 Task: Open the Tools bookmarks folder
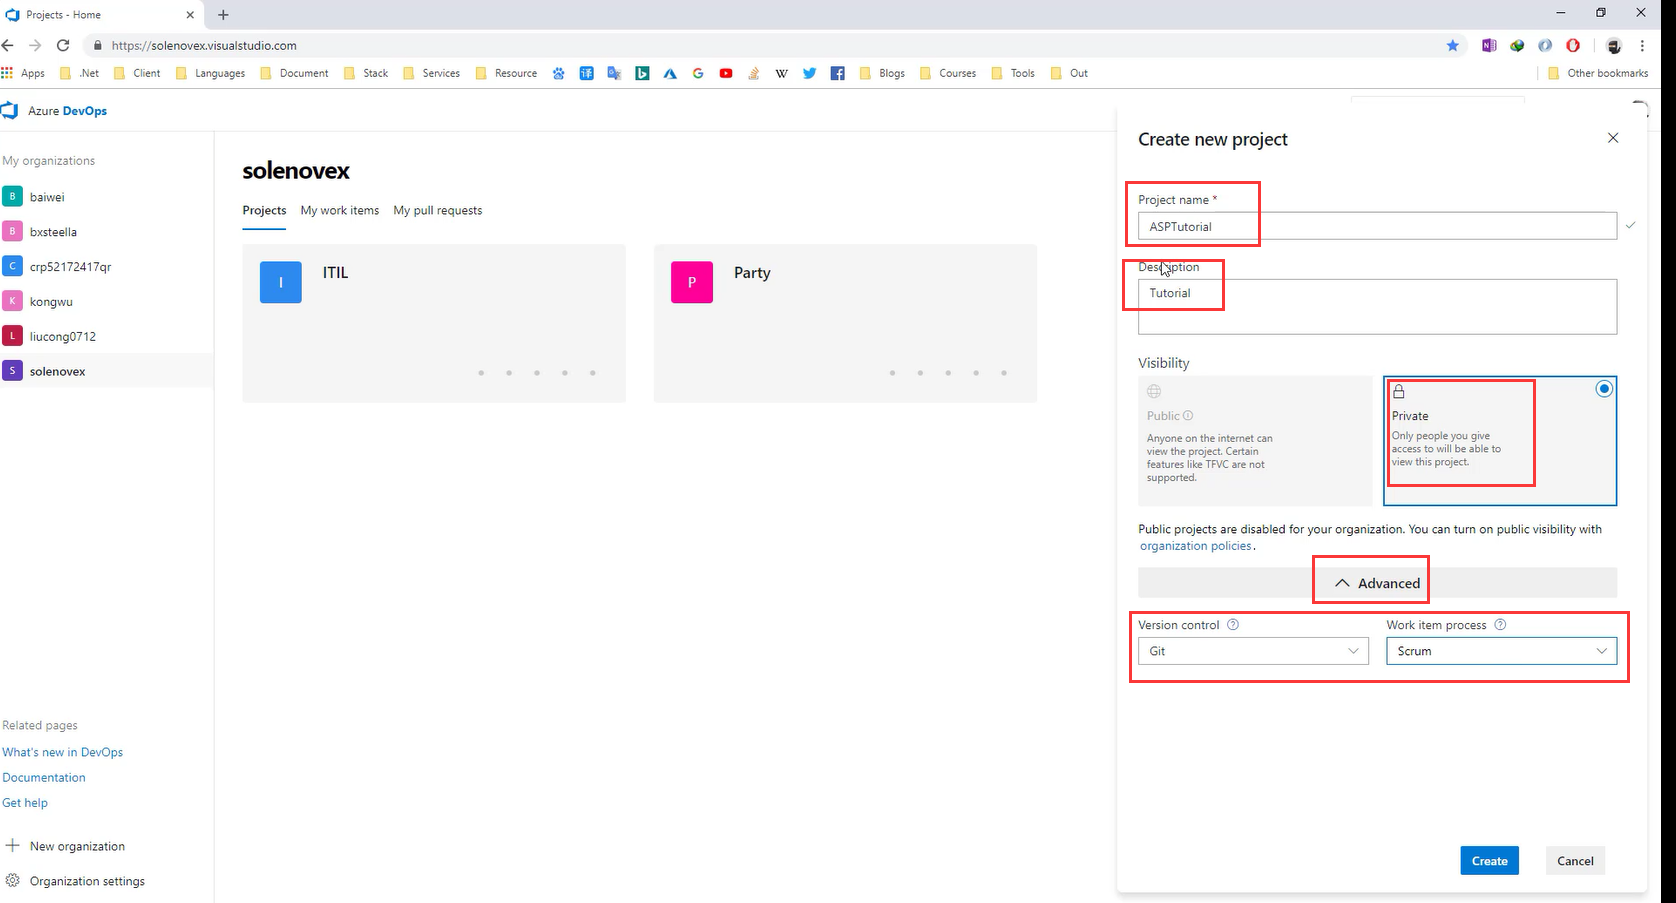coord(1013,73)
